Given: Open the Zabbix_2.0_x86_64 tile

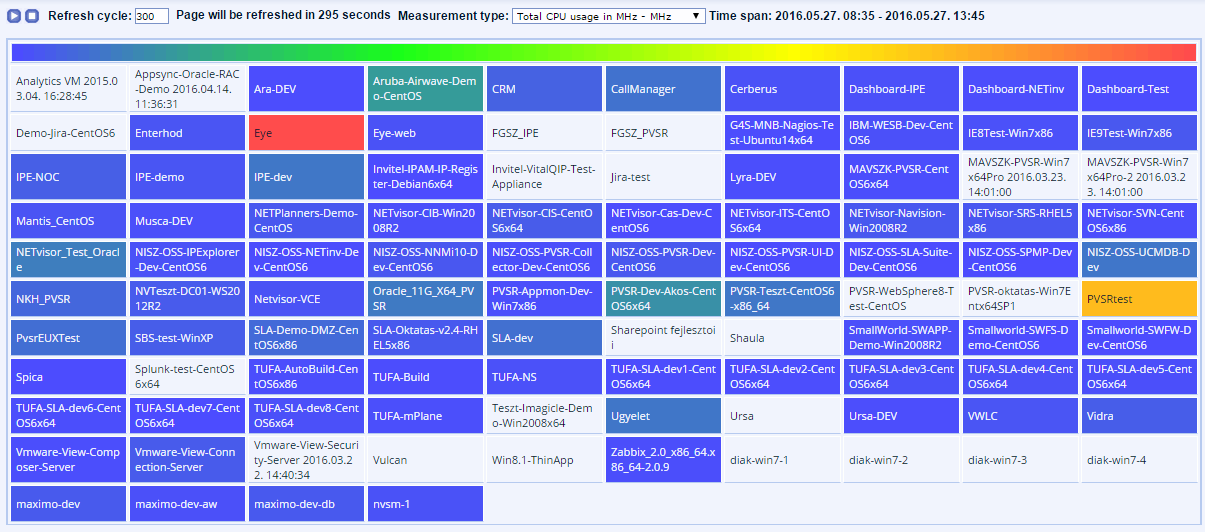Looking at the screenshot, I should (662, 460).
